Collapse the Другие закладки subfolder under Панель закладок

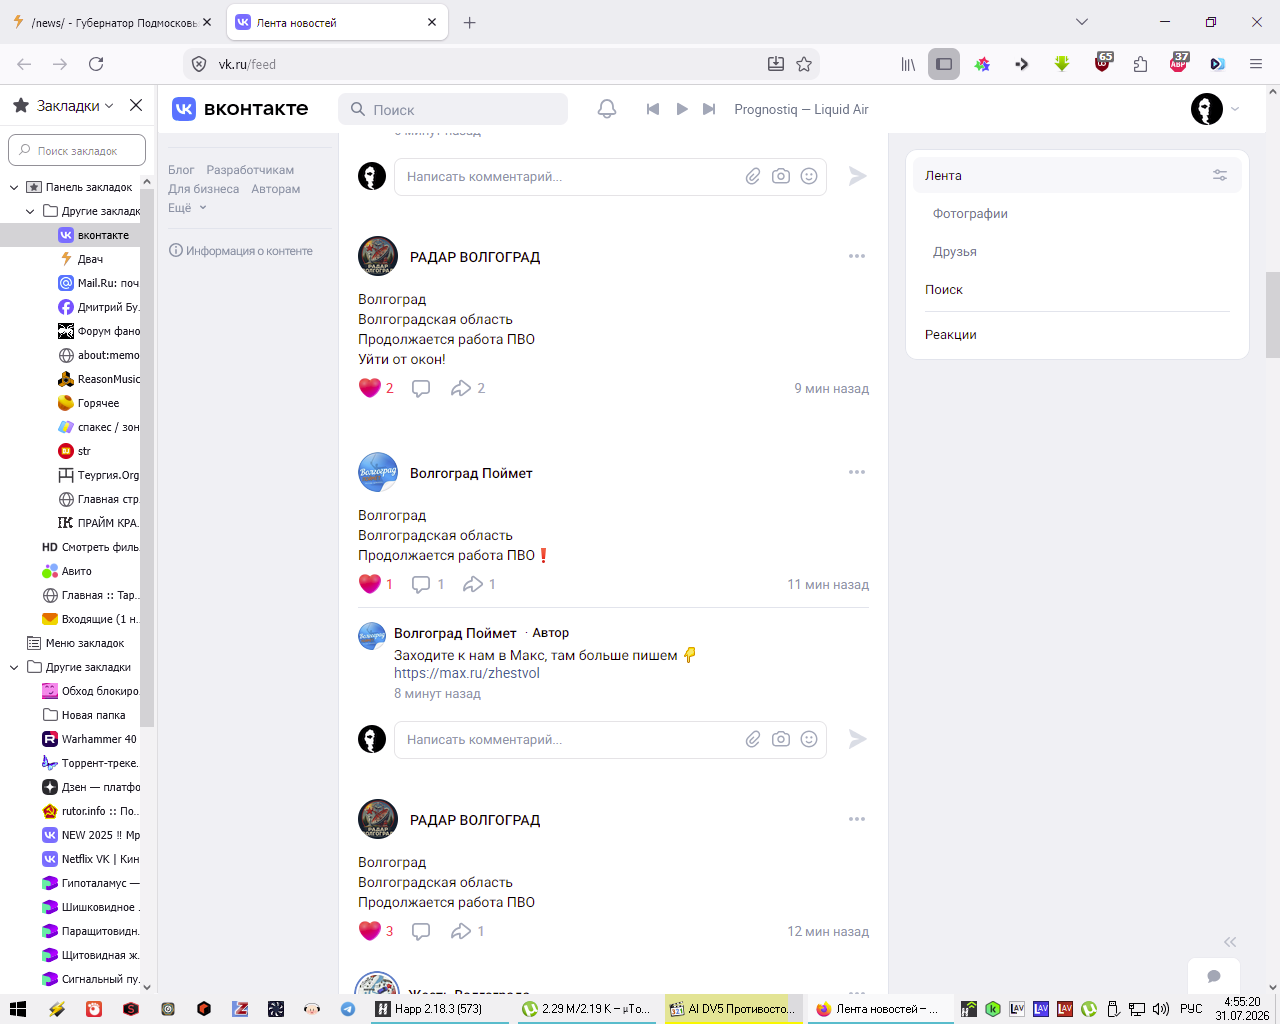click(30, 211)
